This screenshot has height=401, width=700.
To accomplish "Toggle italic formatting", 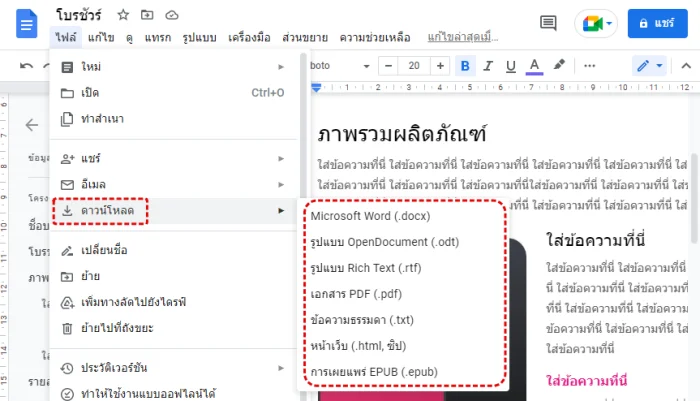I will pos(488,66).
